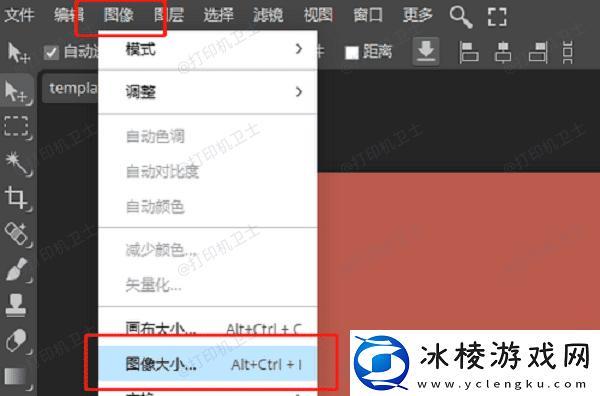
Task: Click move tool icon in options bar
Action: click(x=18, y=52)
